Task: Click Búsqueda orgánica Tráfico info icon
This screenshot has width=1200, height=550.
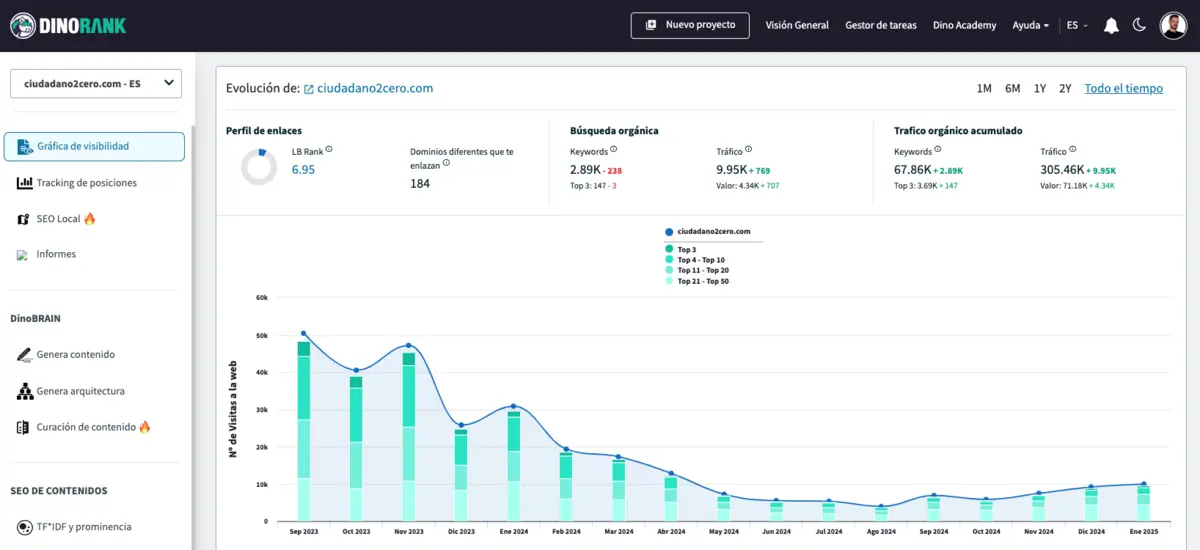Action: pyautogui.click(x=749, y=150)
